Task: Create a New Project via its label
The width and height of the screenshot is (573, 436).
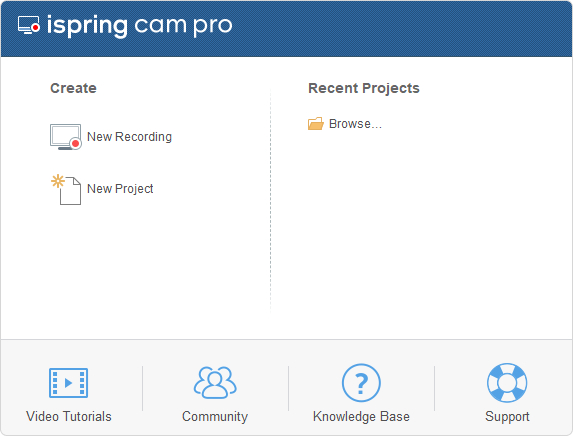Action: [x=120, y=189]
